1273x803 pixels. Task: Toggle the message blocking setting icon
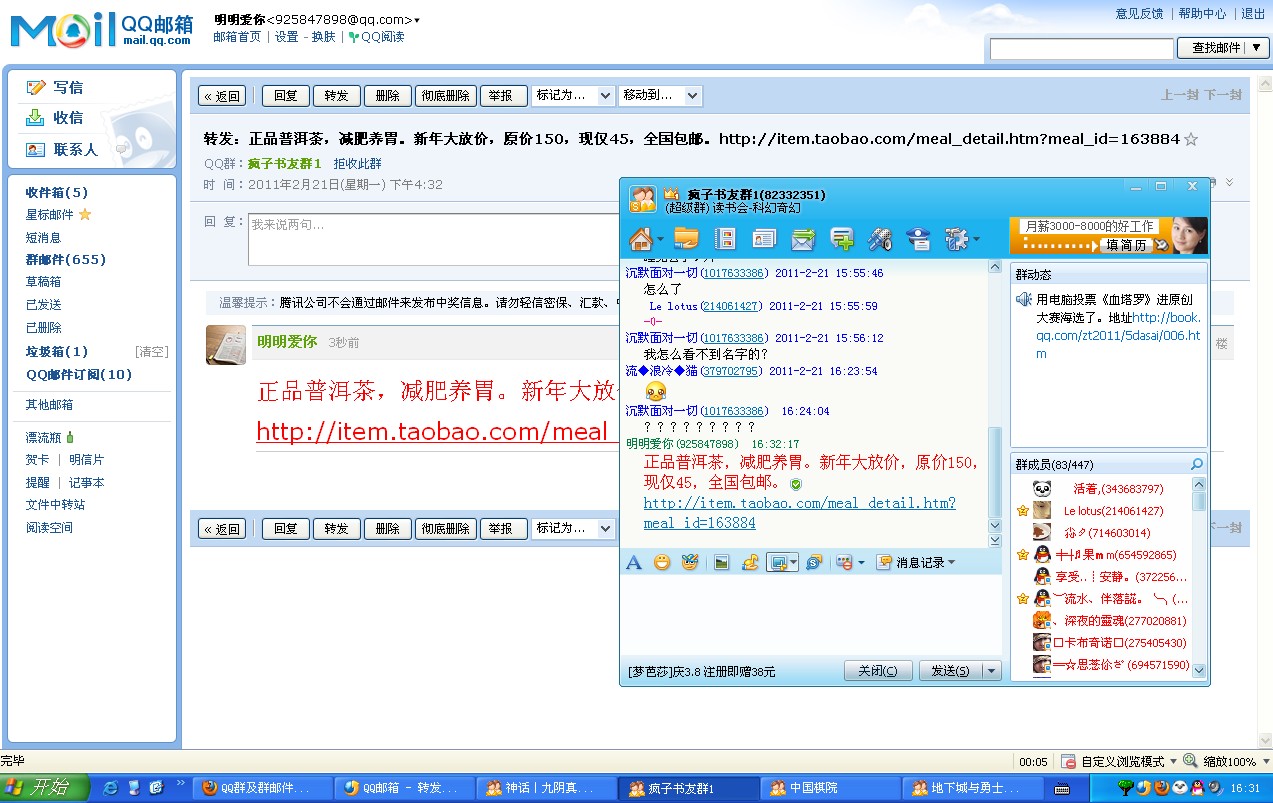(842, 562)
